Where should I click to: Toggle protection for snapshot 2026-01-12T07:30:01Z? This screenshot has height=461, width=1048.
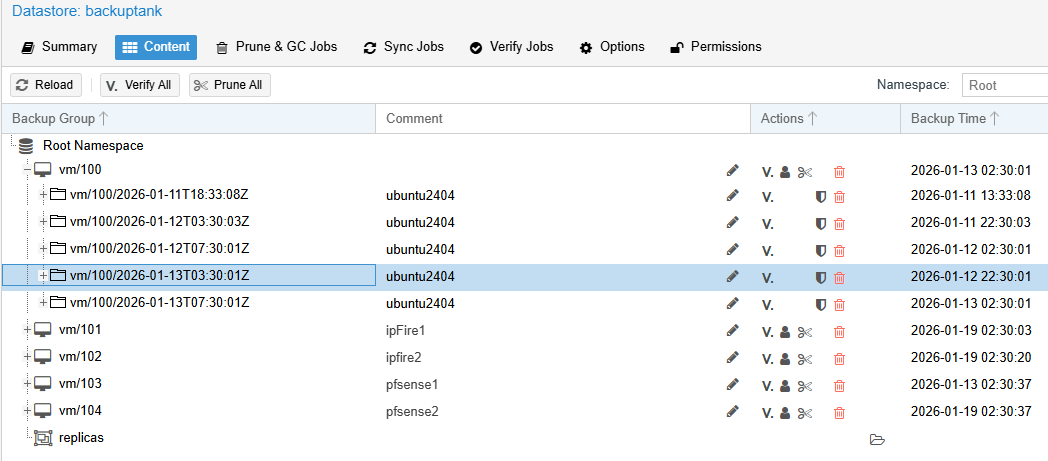point(820,251)
